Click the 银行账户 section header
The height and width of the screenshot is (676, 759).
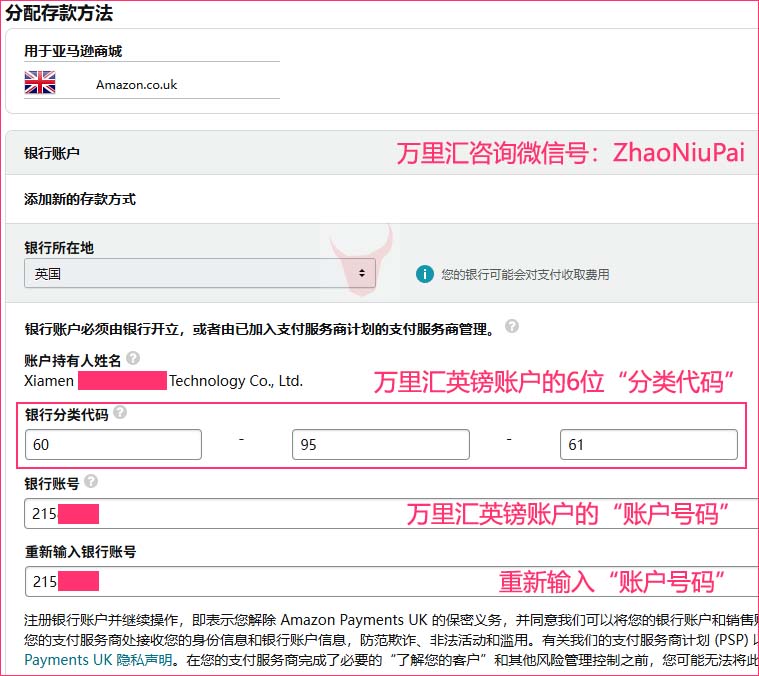52,153
